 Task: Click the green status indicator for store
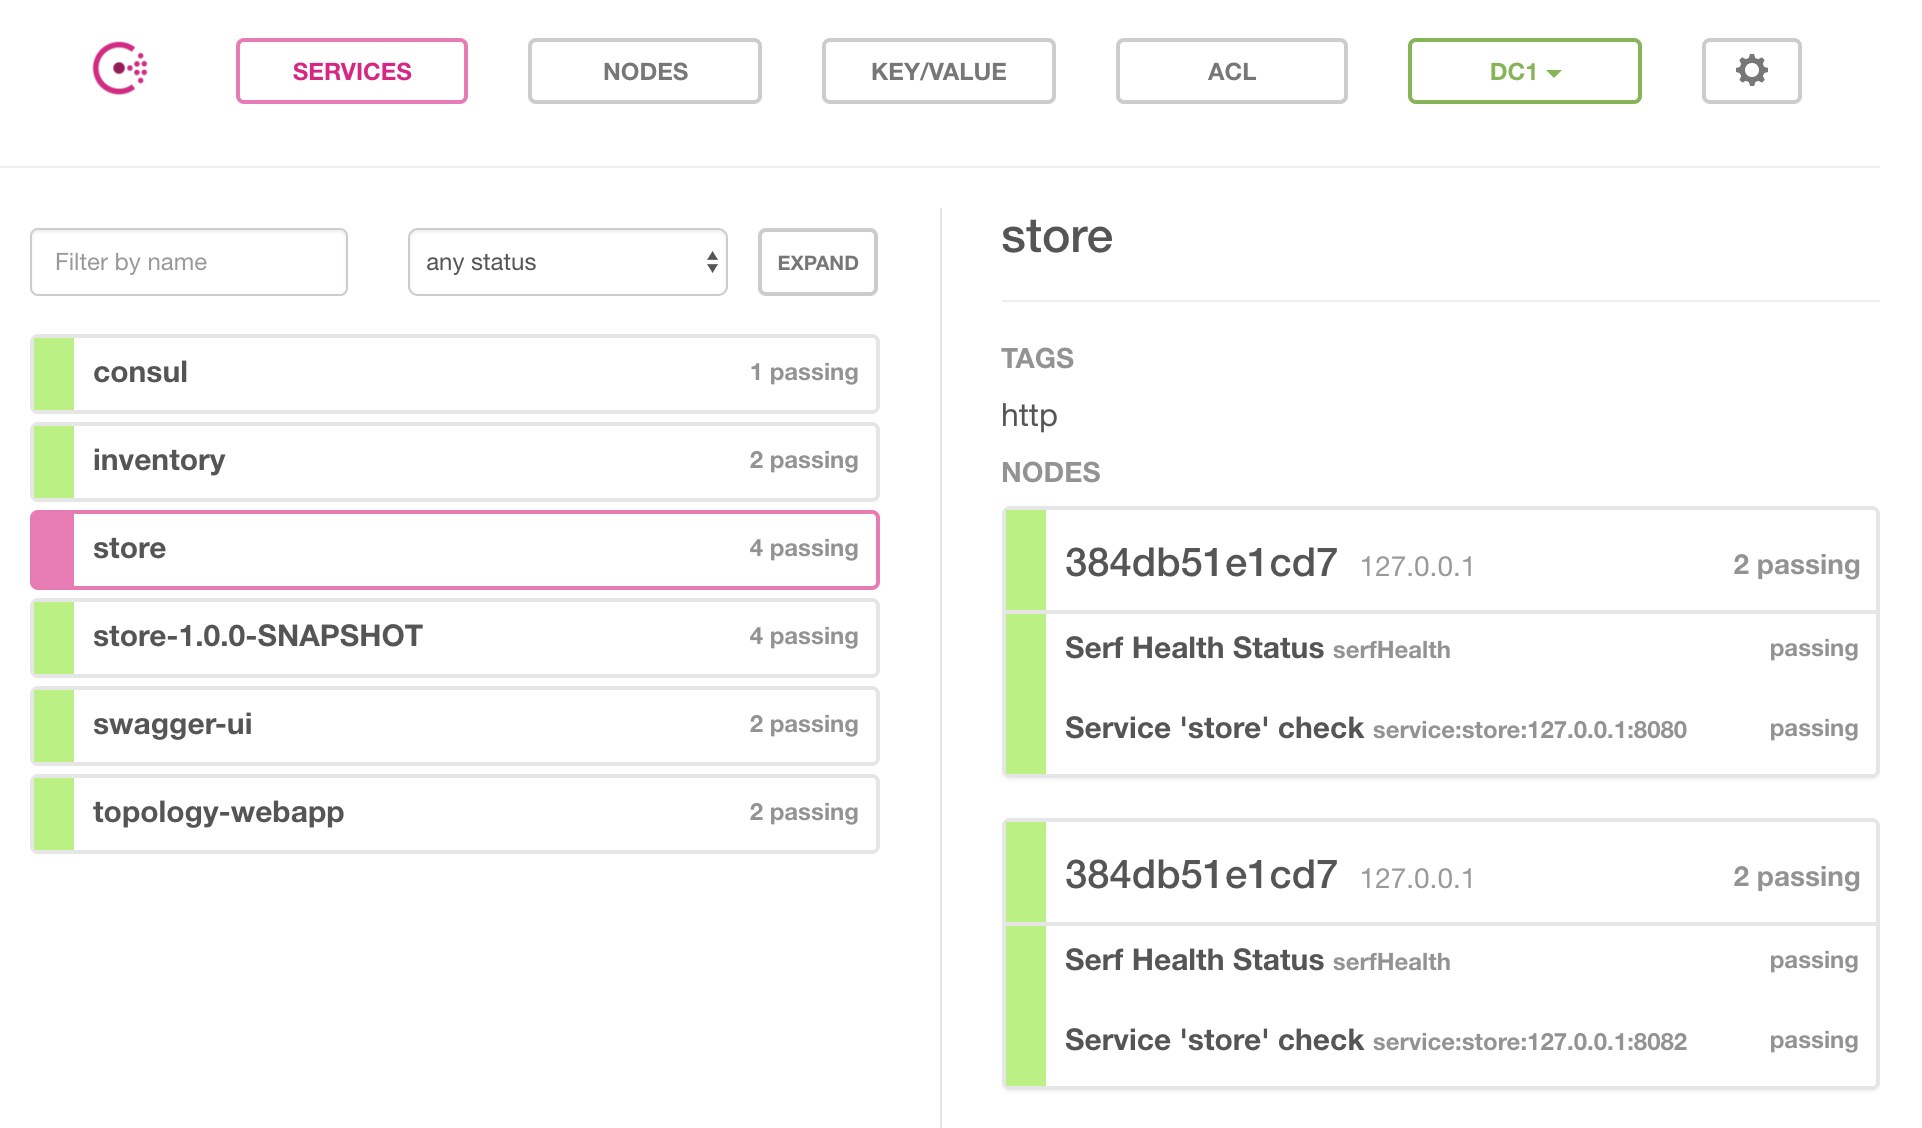51,548
